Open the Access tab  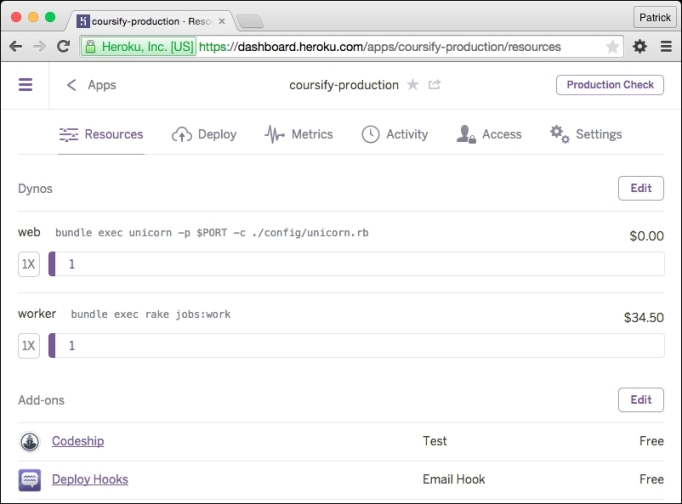tap(489, 134)
